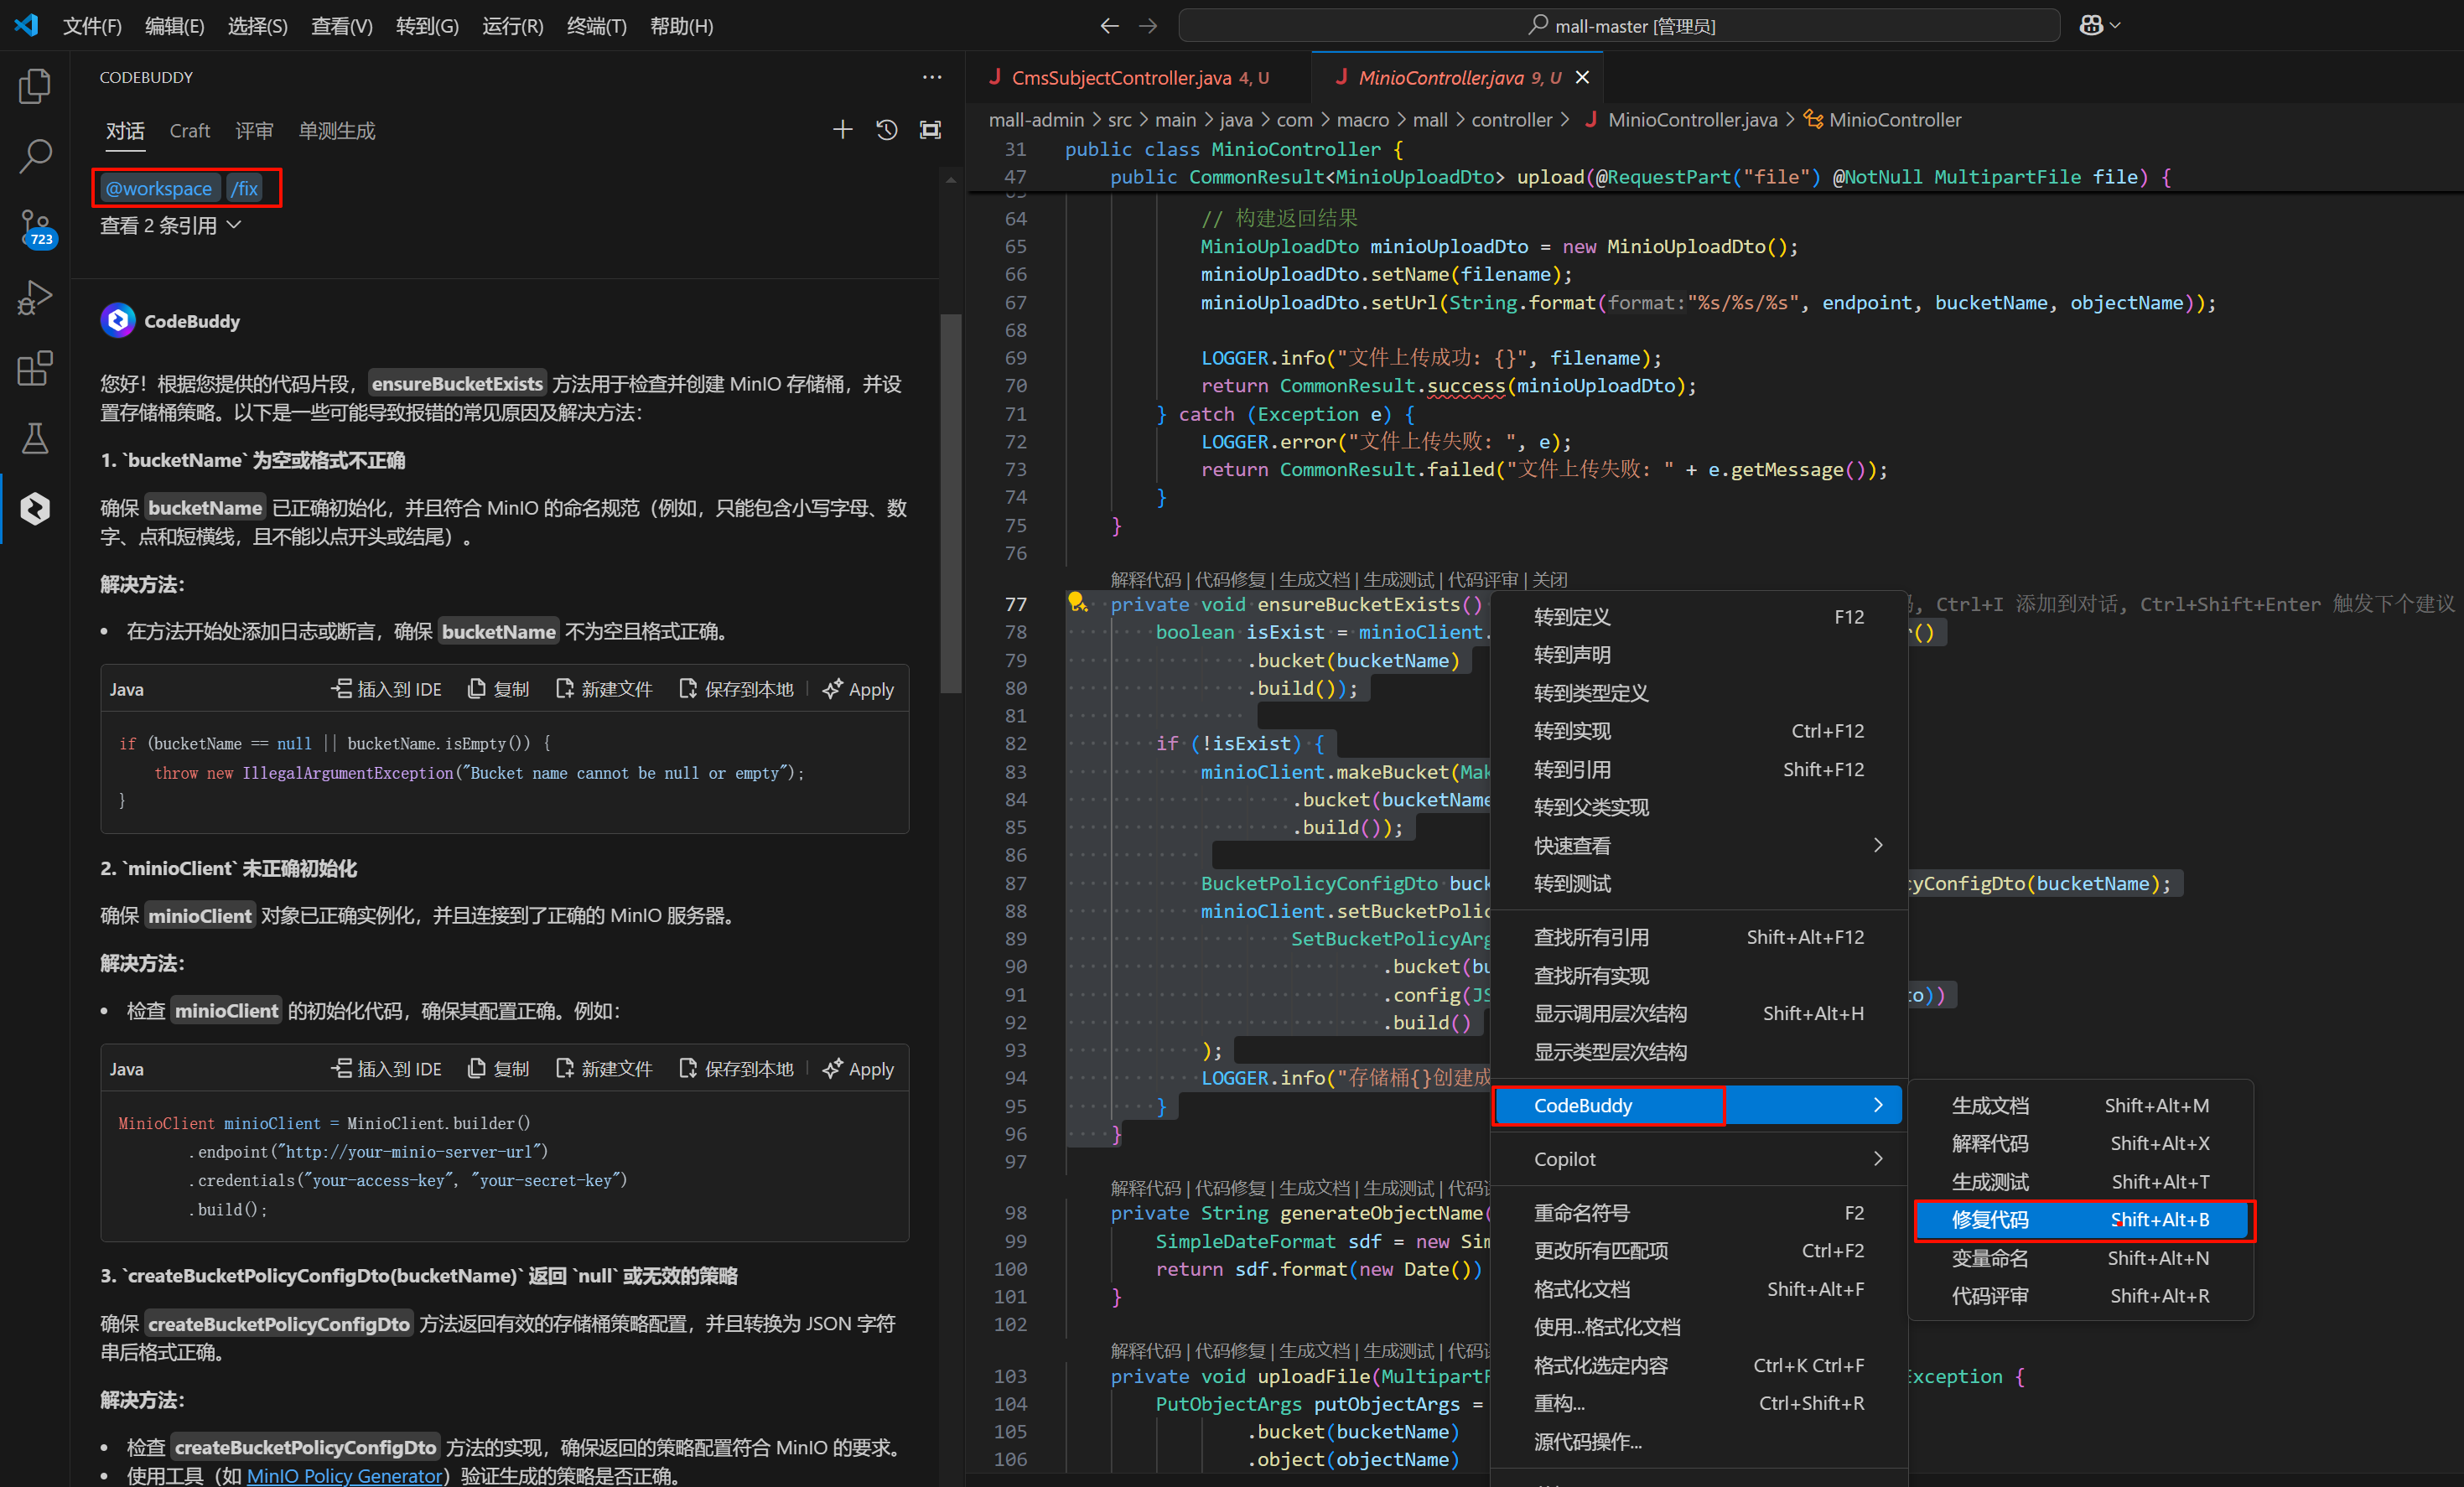
Task: Open the Testing flask icon
Action: pyautogui.click(x=35, y=438)
